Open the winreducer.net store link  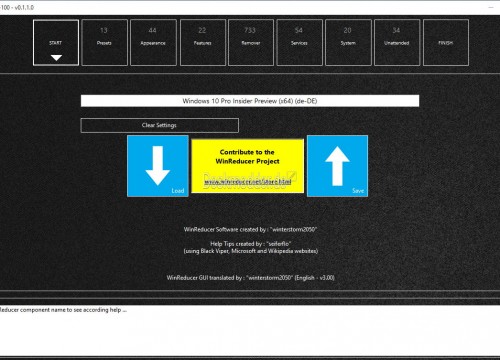(248, 182)
